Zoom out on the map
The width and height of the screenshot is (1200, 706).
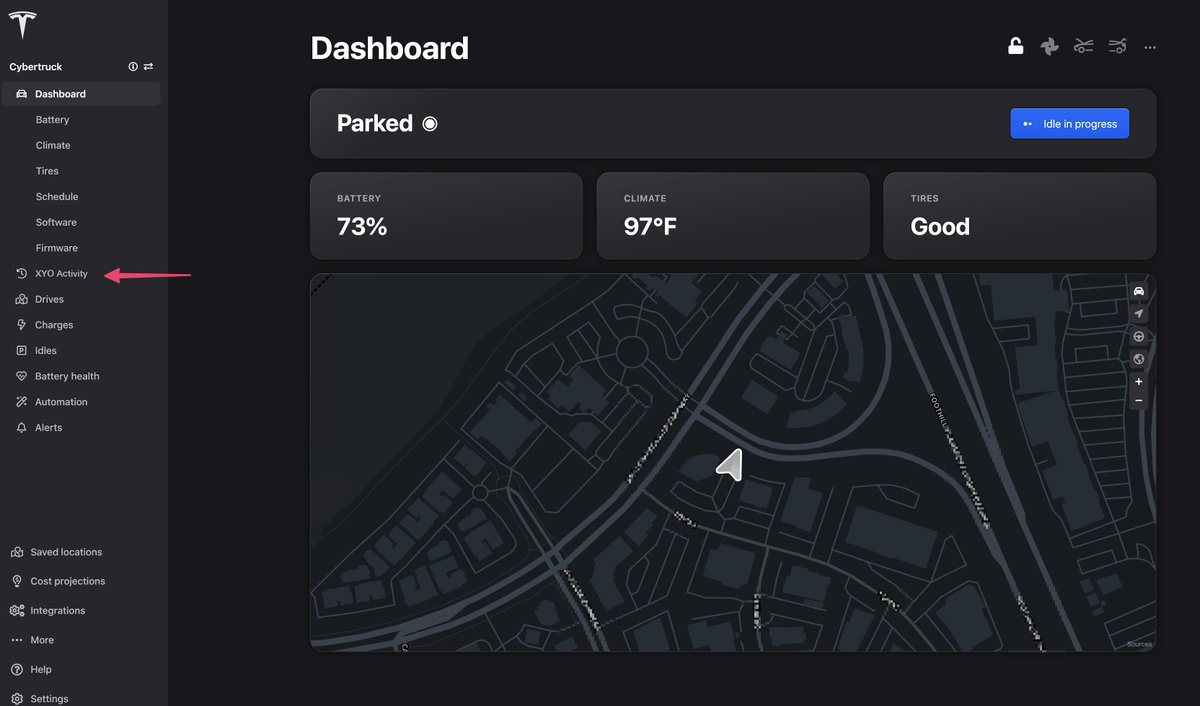(x=1138, y=401)
